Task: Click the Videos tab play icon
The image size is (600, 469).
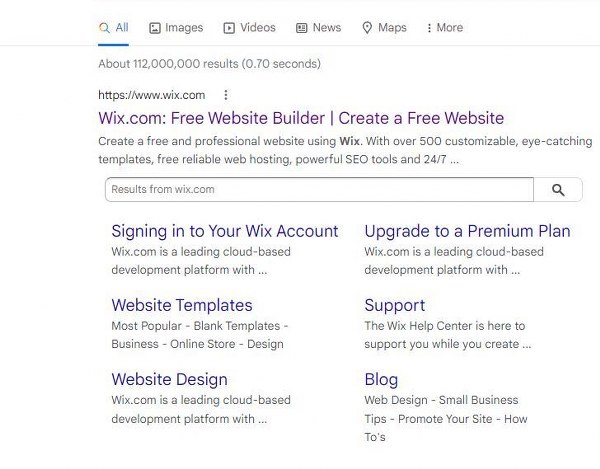Action: 229,28
